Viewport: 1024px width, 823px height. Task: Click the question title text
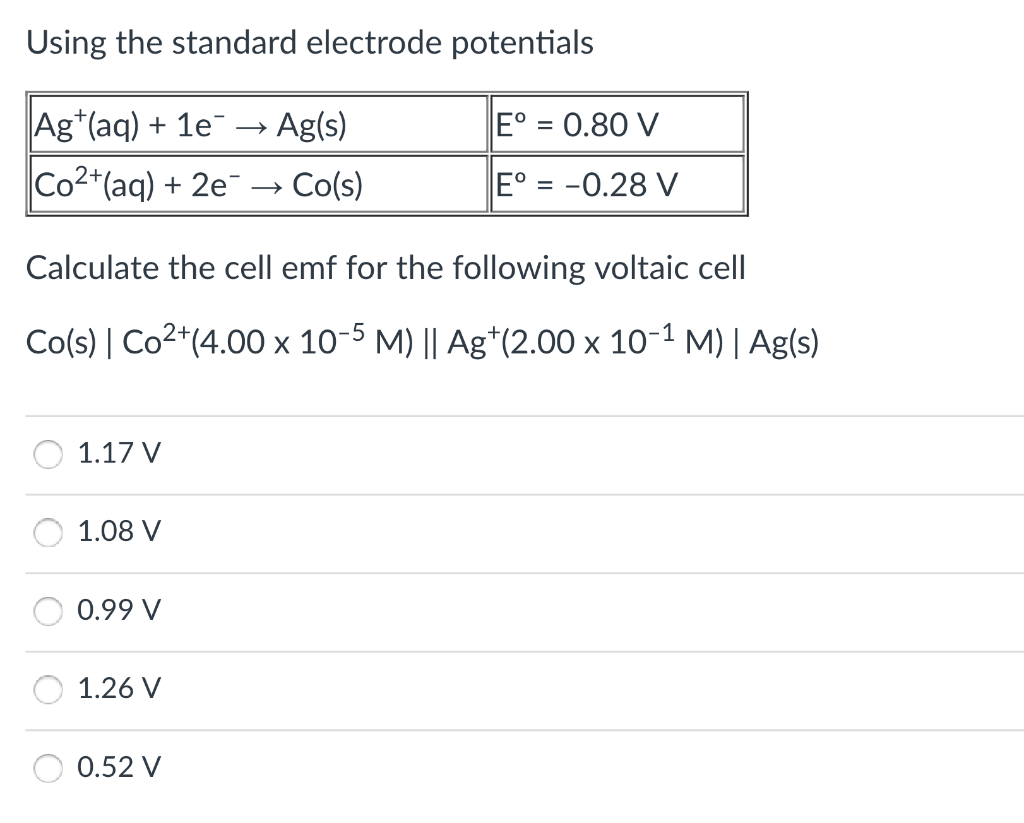click(311, 42)
